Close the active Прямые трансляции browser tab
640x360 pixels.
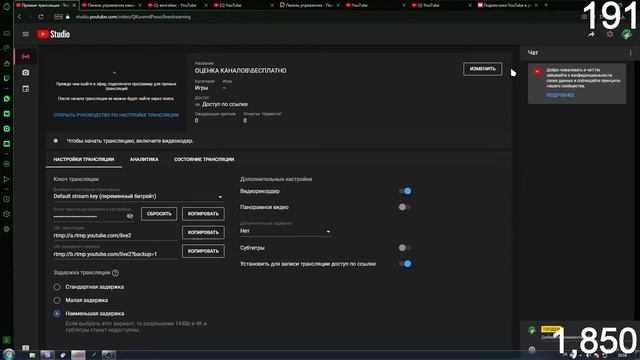tap(74, 5)
